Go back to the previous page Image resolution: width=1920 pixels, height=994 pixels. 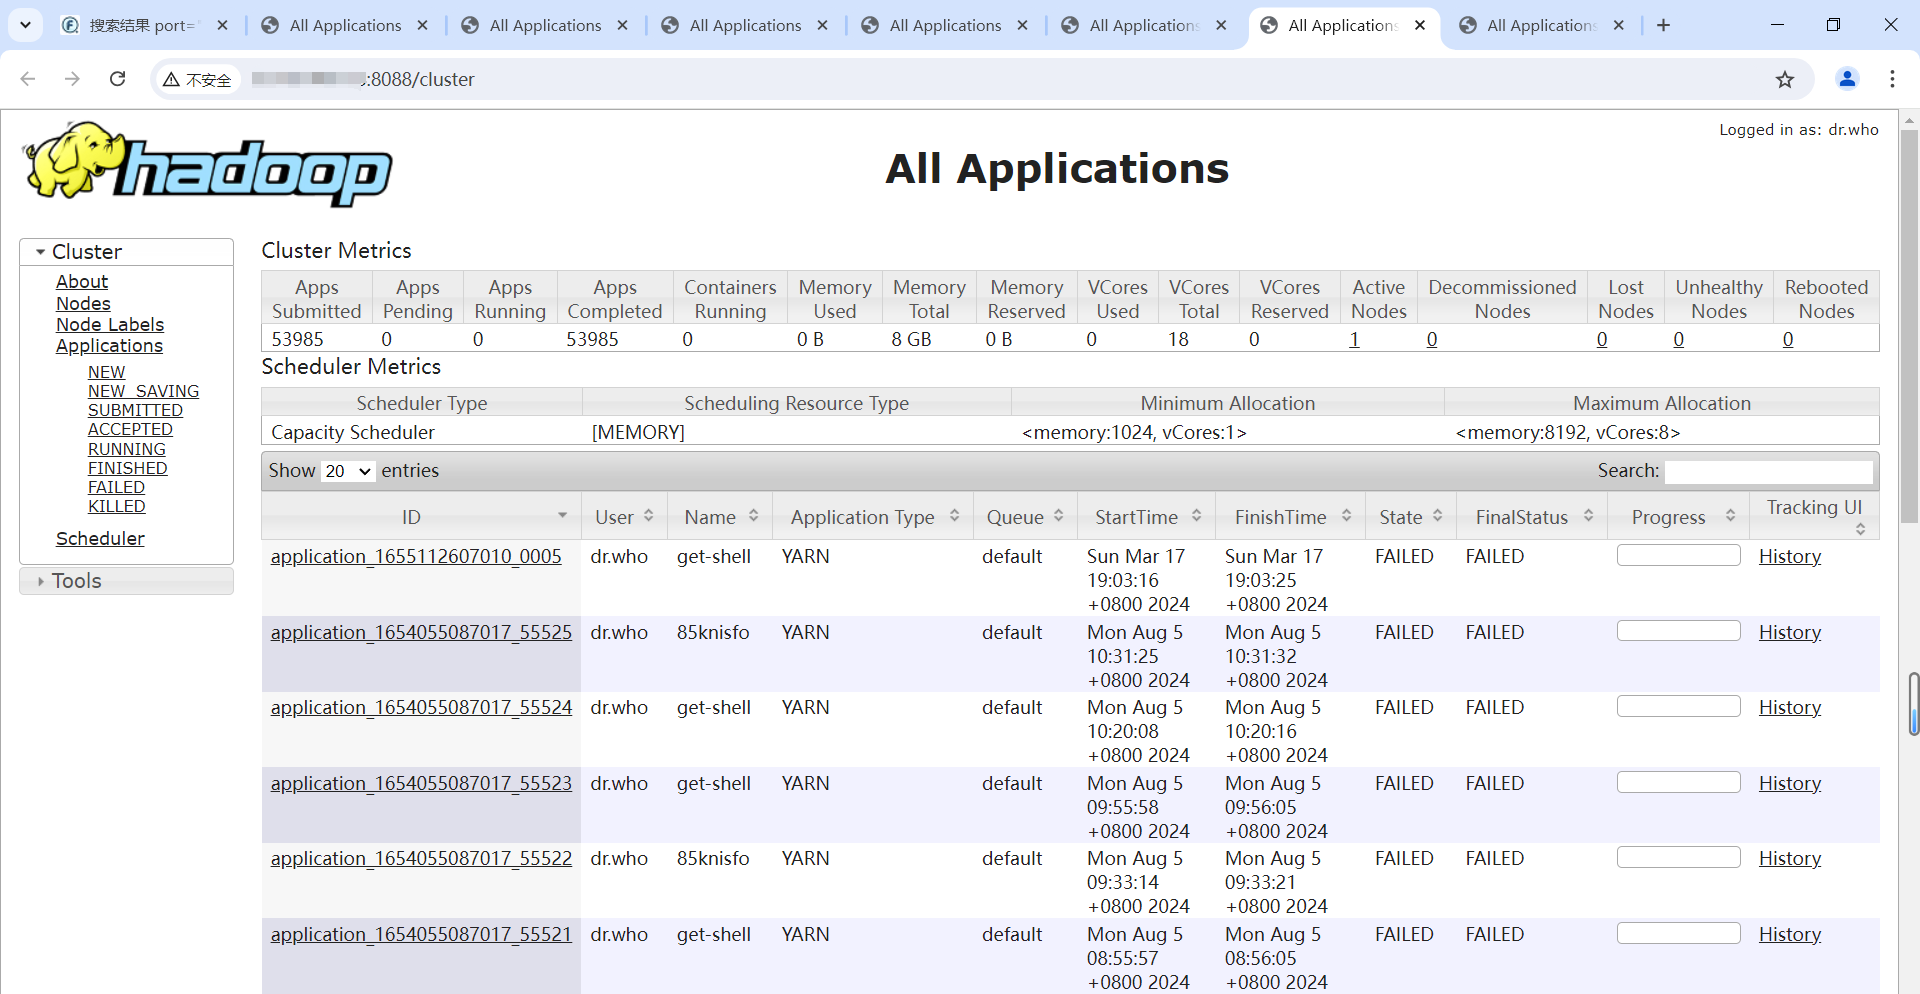(x=28, y=79)
